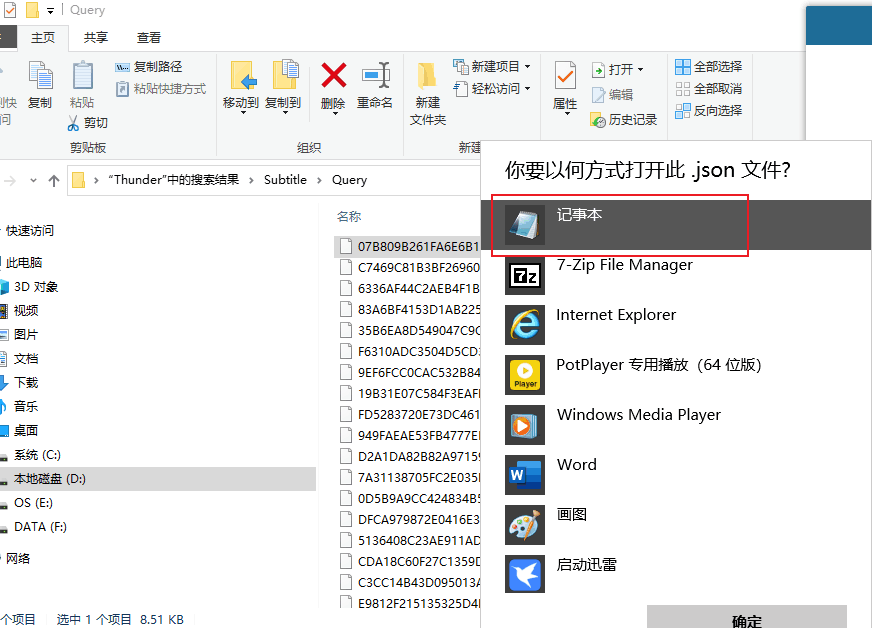Click the folder icon in the address bar

point(79,180)
